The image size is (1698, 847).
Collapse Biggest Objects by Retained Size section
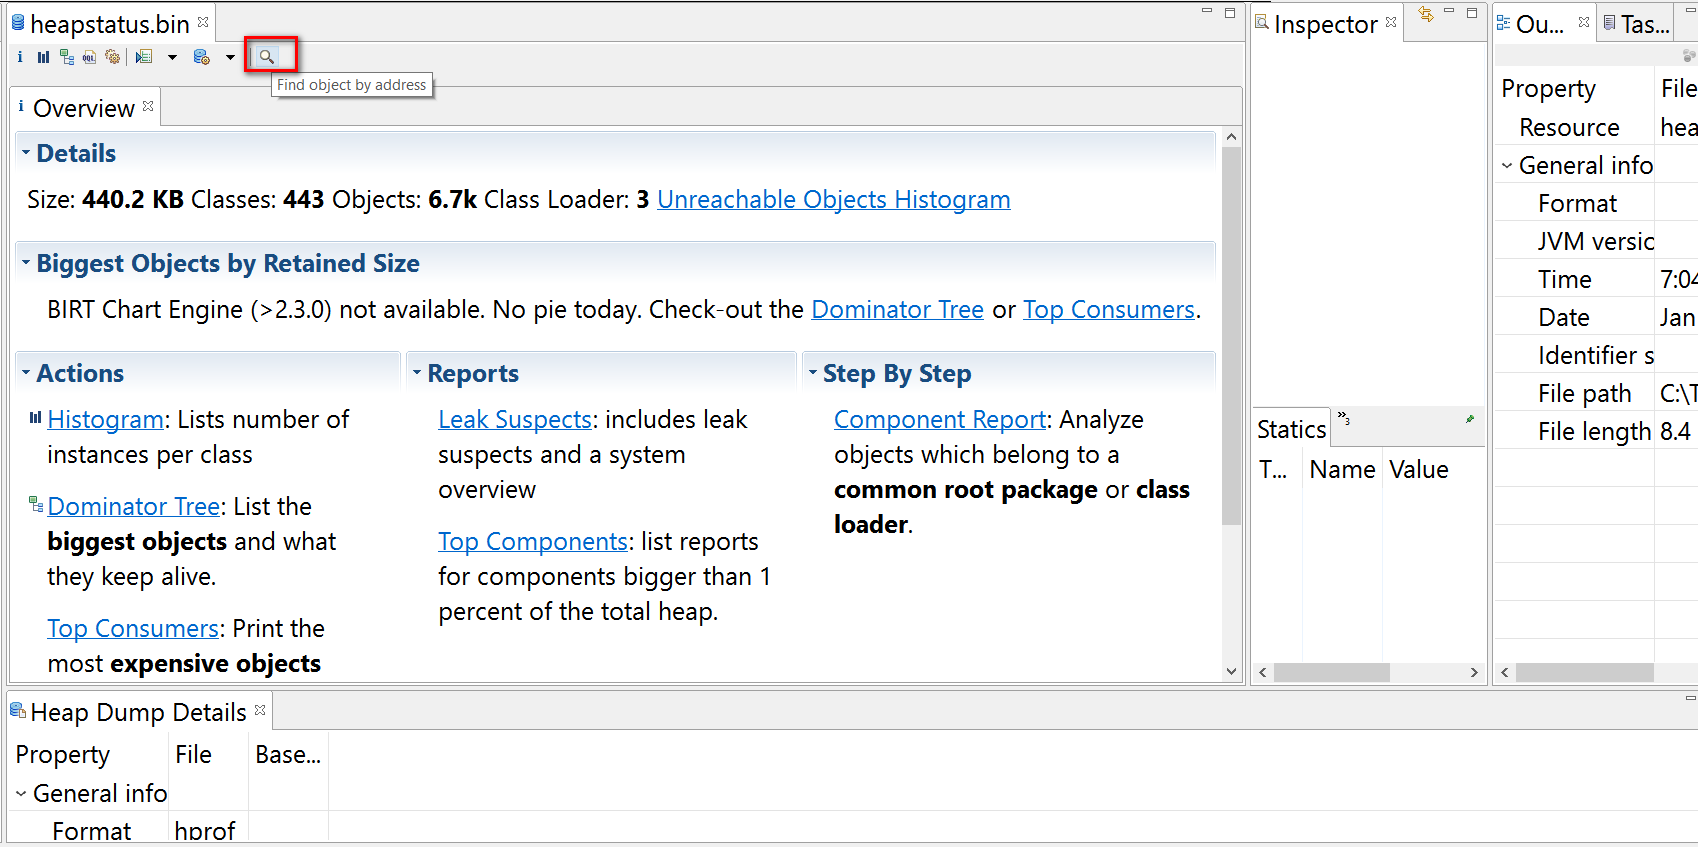(26, 263)
